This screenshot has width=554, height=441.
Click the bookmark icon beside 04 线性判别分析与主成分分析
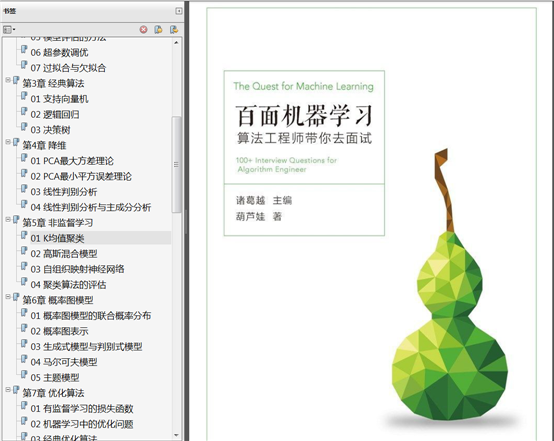24,204
